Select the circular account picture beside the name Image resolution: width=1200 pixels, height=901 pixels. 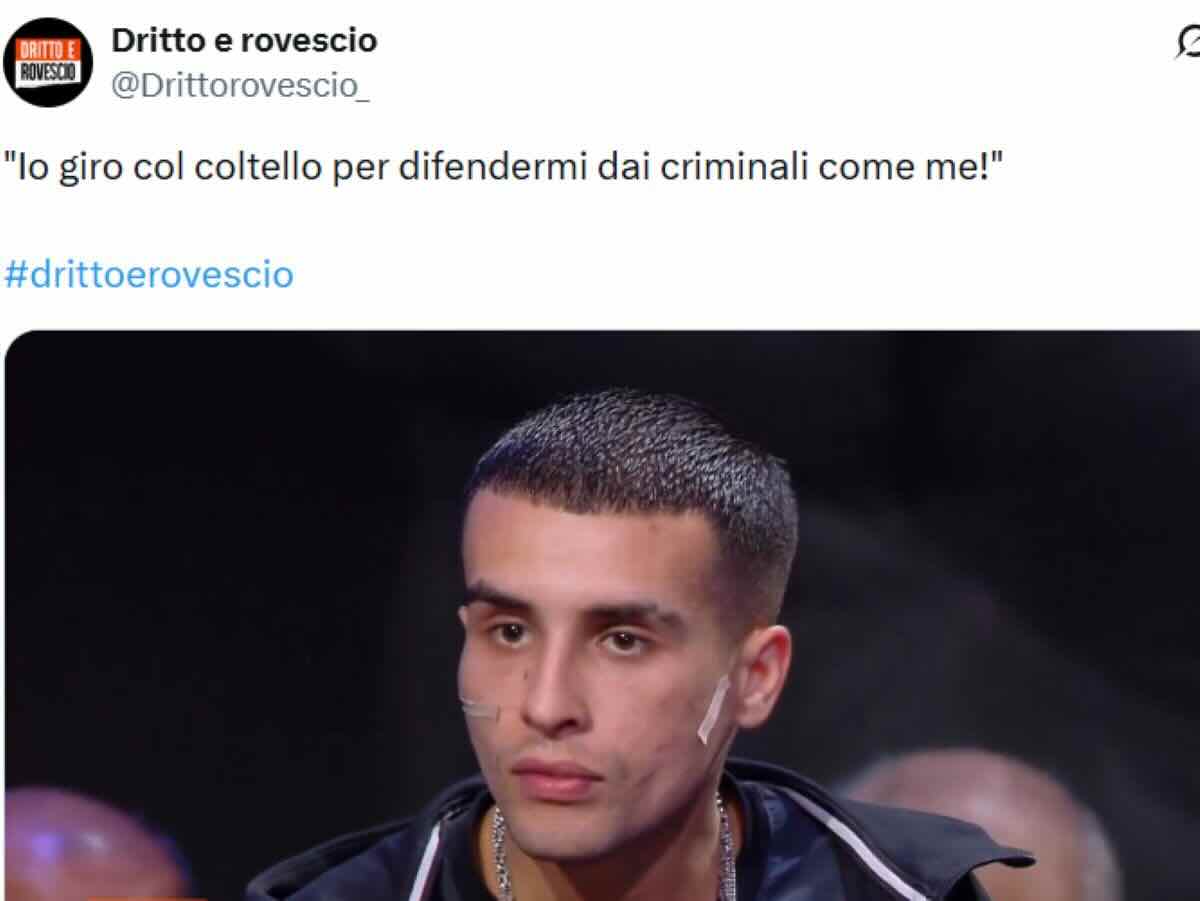[x=47, y=62]
